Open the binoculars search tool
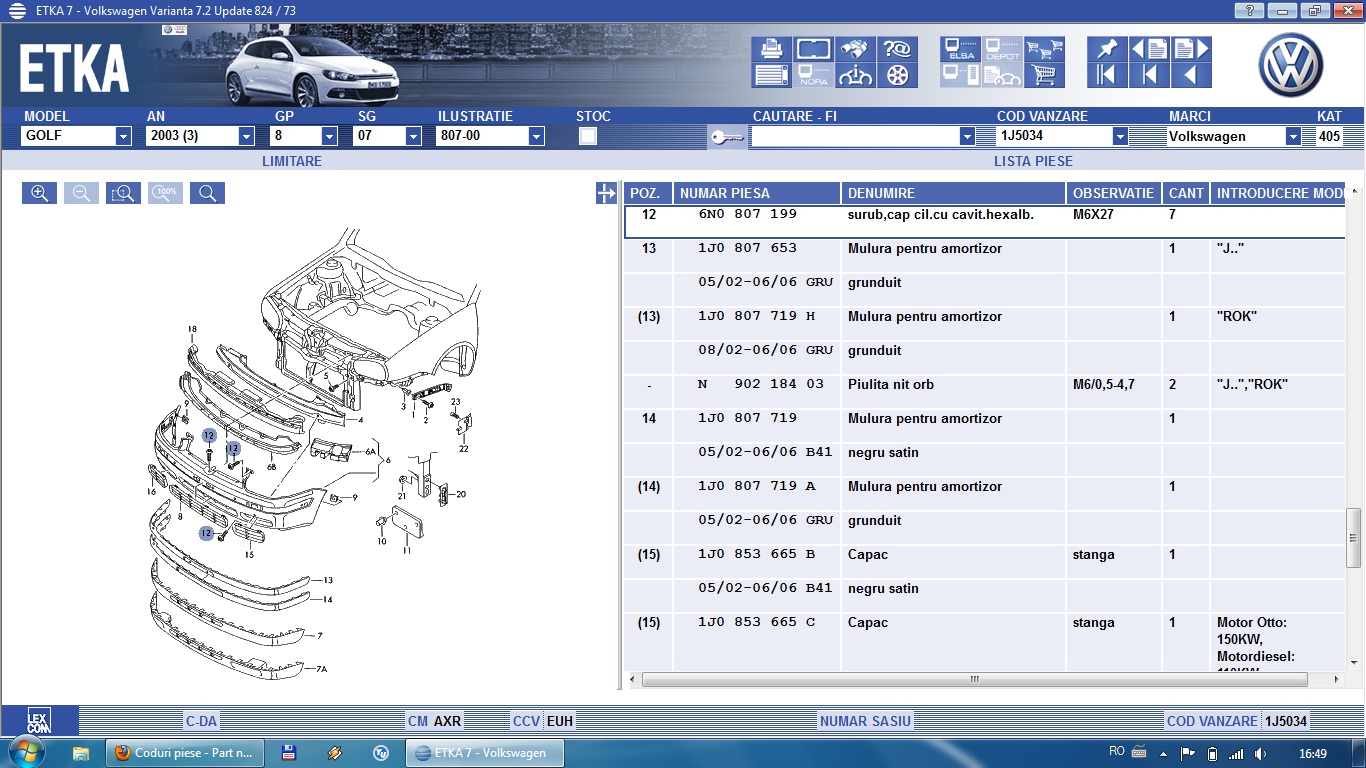Viewport: 1366px width, 768px height. [x=855, y=49]
